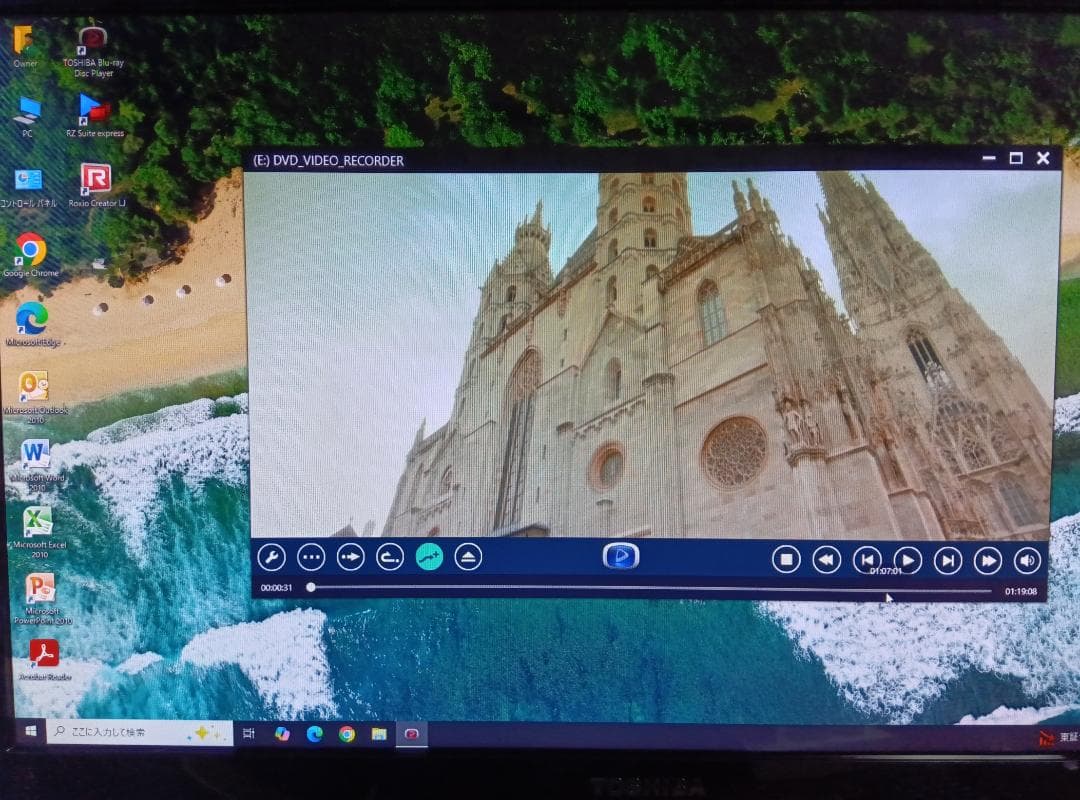Toggle the highlighted teal button in player
Screen dimensions: 1080x800
coord(429,557)
